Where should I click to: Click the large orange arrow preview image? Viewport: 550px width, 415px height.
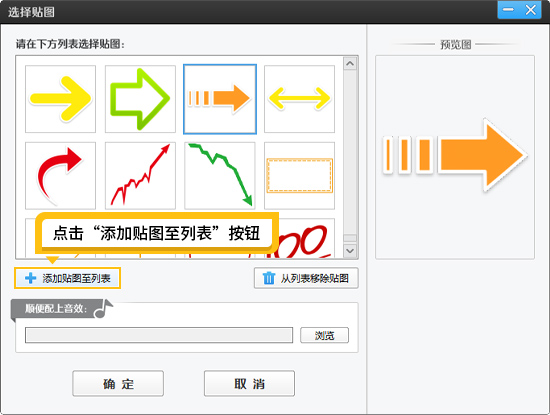455,155
